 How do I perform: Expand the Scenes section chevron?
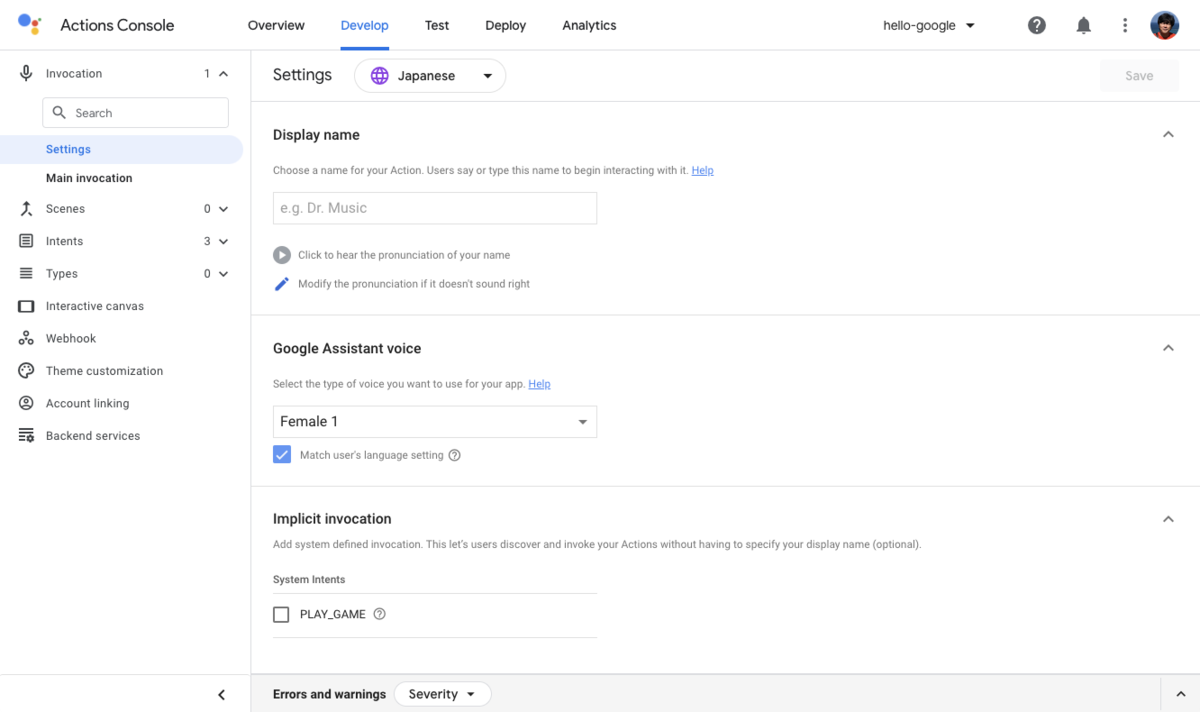223,209
